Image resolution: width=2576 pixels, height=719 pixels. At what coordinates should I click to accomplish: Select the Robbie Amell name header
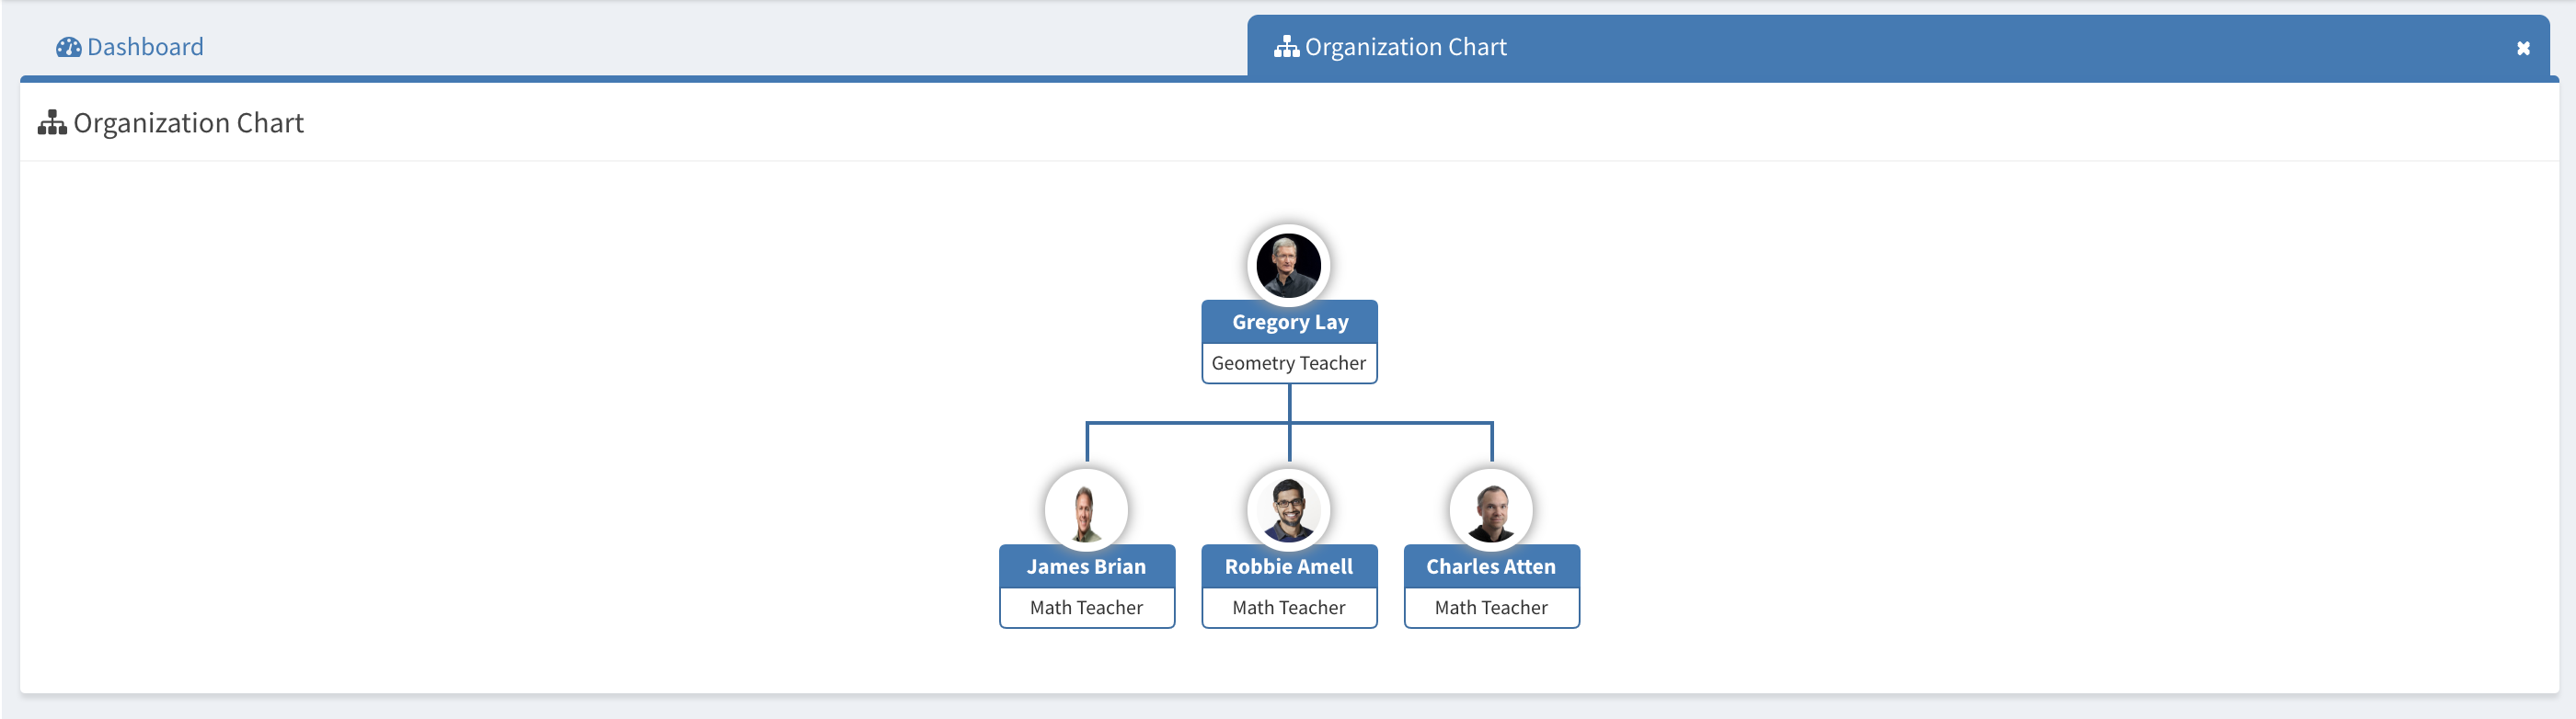tap(1288, 566)
